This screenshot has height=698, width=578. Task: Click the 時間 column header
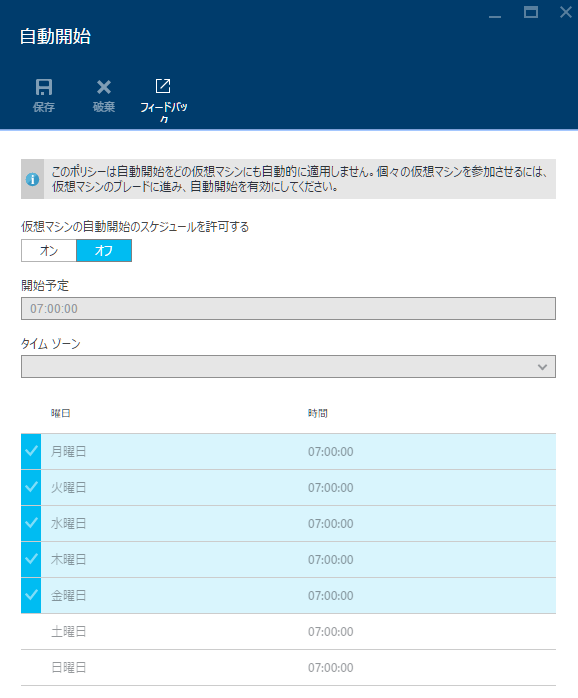317,414
